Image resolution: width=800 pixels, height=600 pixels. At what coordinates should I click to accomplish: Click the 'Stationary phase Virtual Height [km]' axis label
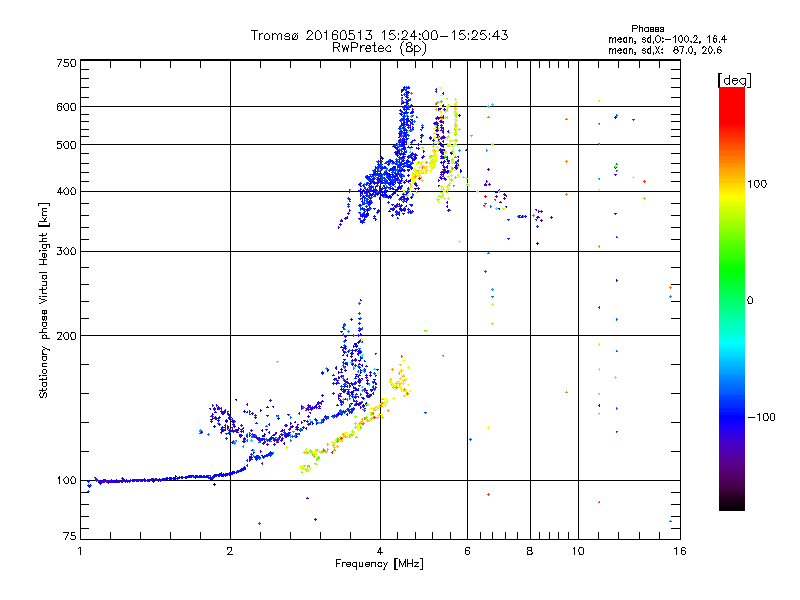pos(43,301)
